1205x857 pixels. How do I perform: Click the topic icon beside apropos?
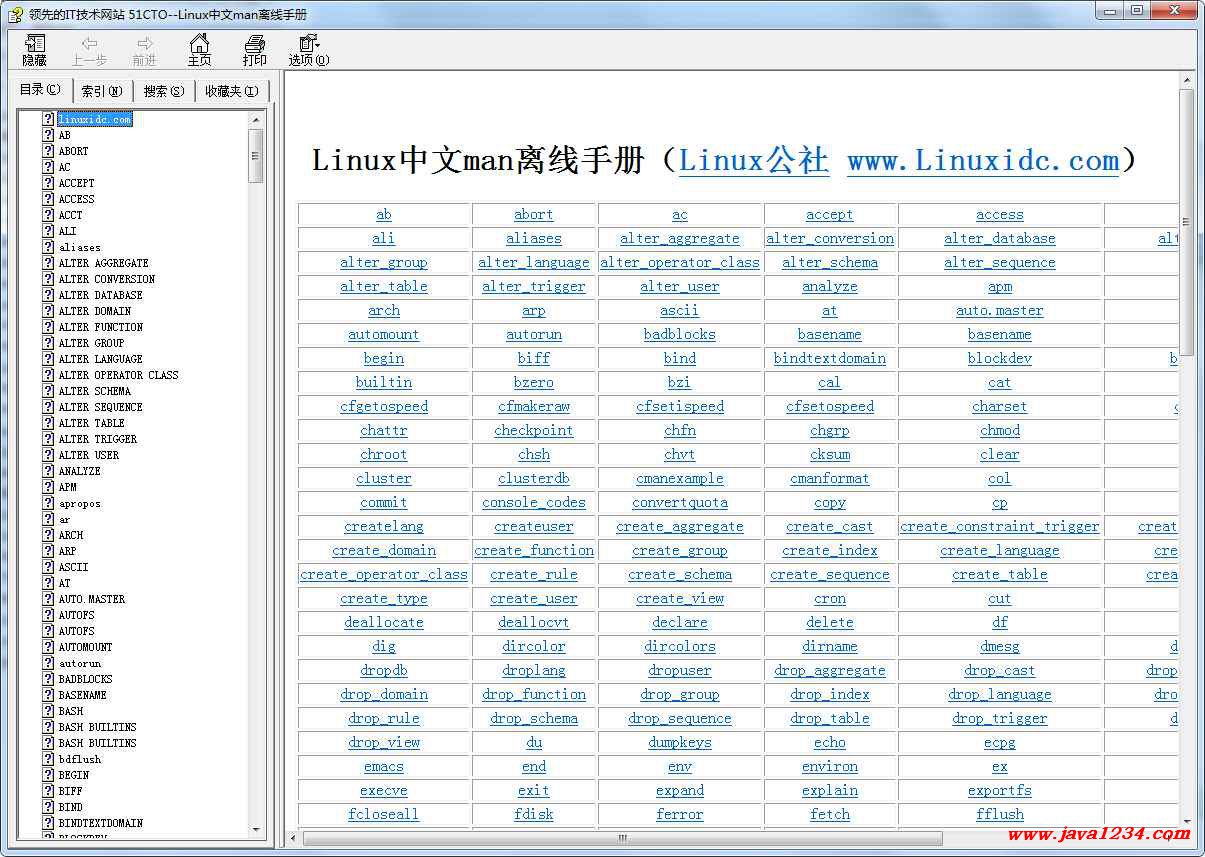tap(48, 503)
